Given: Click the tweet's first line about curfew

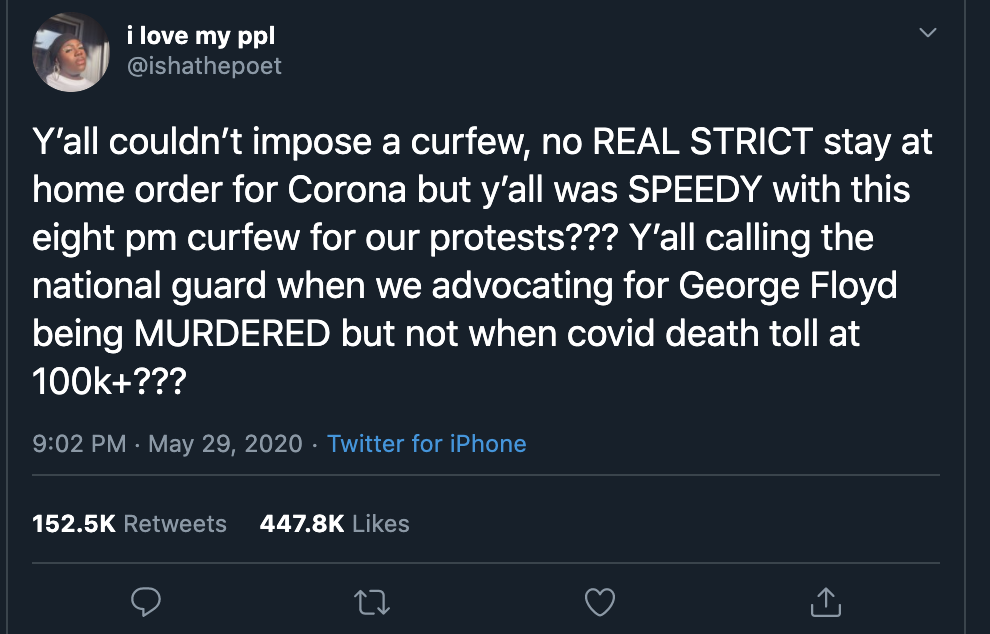Looking at the screenshot, I should [482, 141].
